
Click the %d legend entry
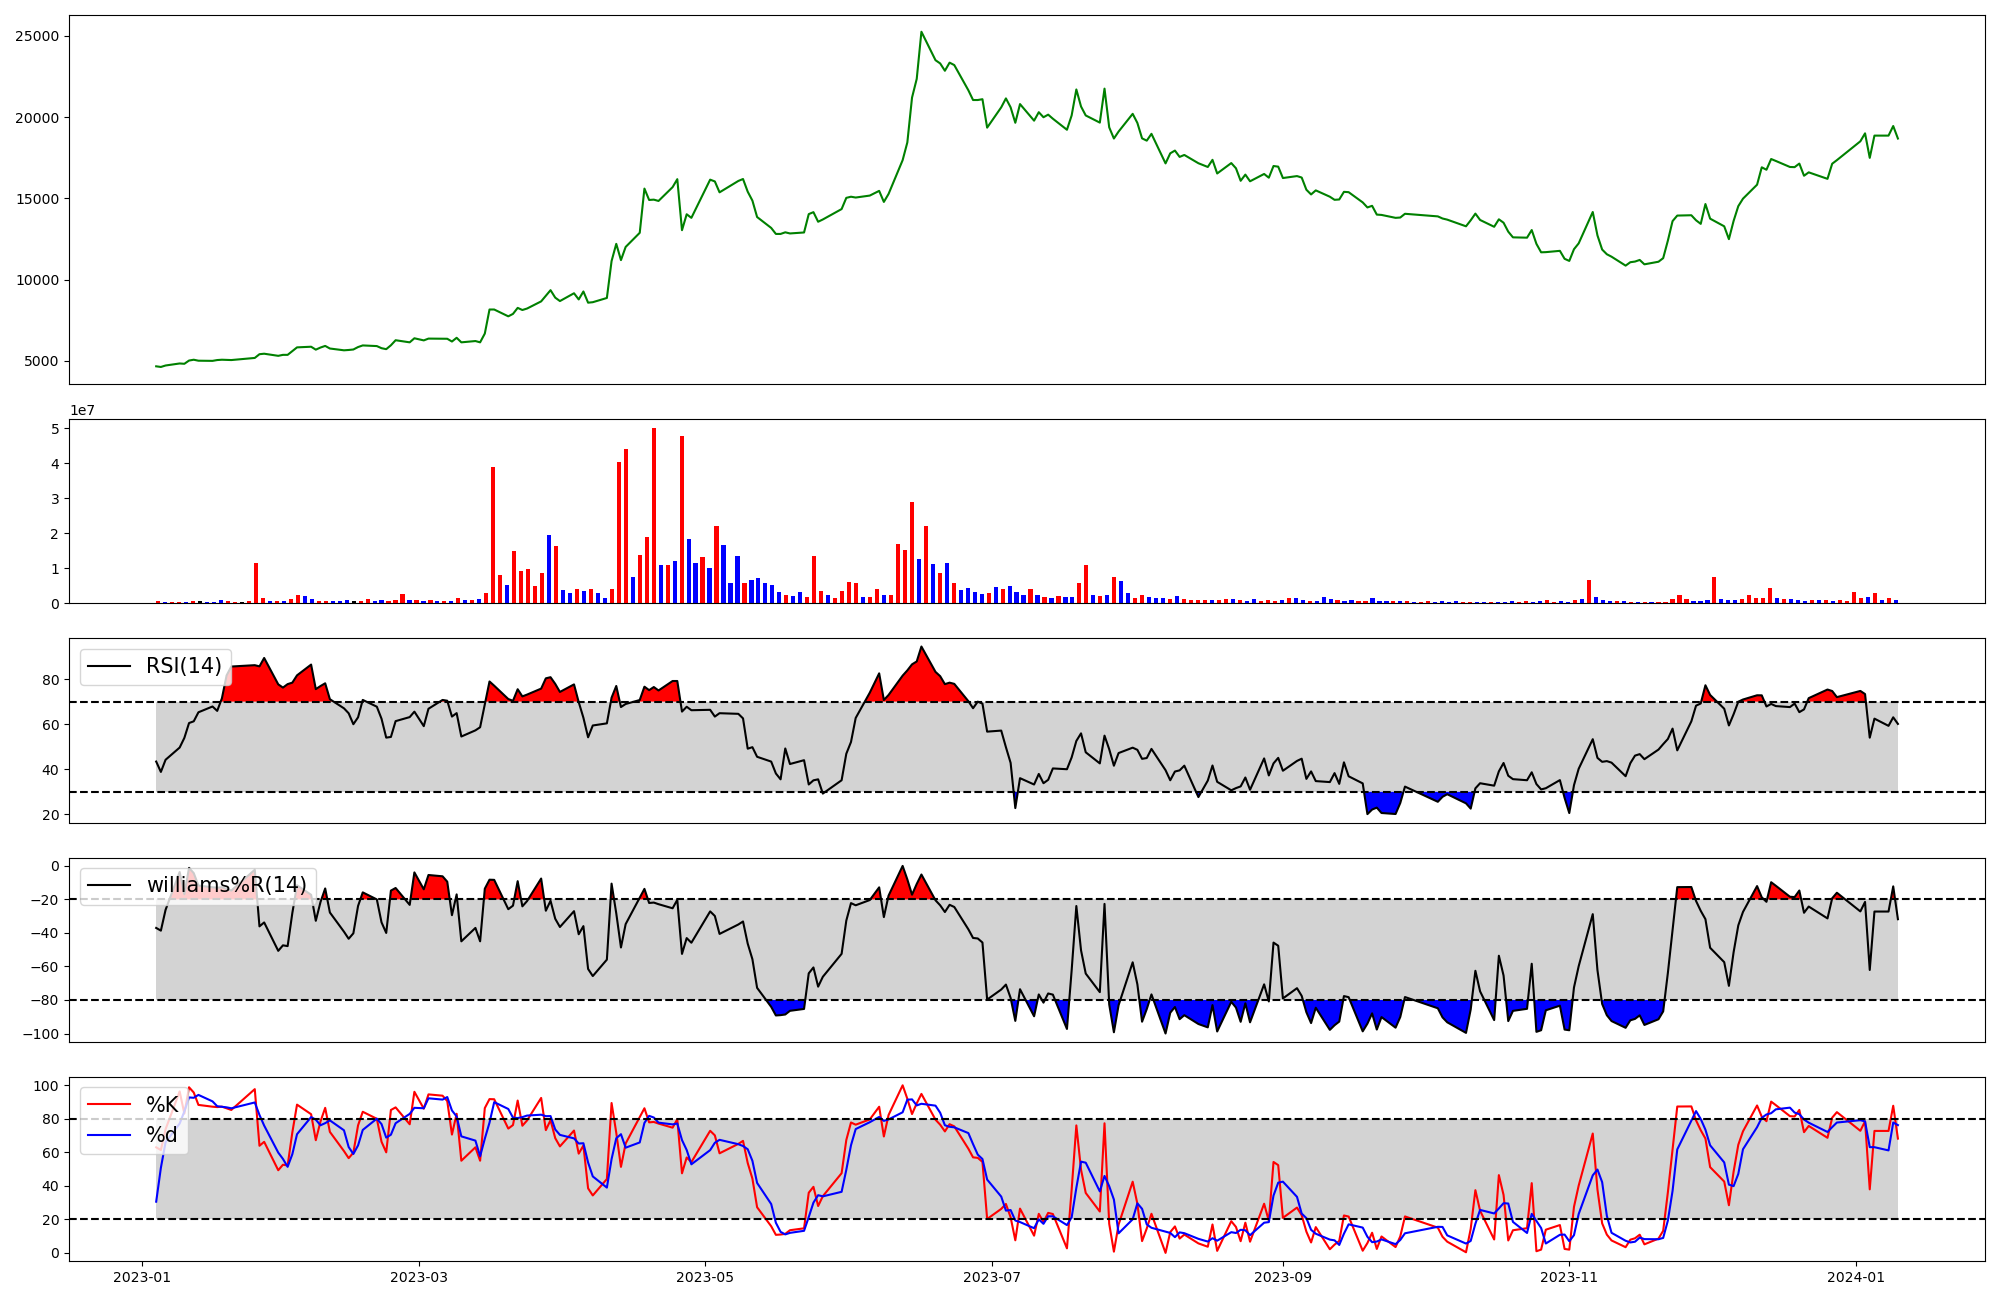161,1135
